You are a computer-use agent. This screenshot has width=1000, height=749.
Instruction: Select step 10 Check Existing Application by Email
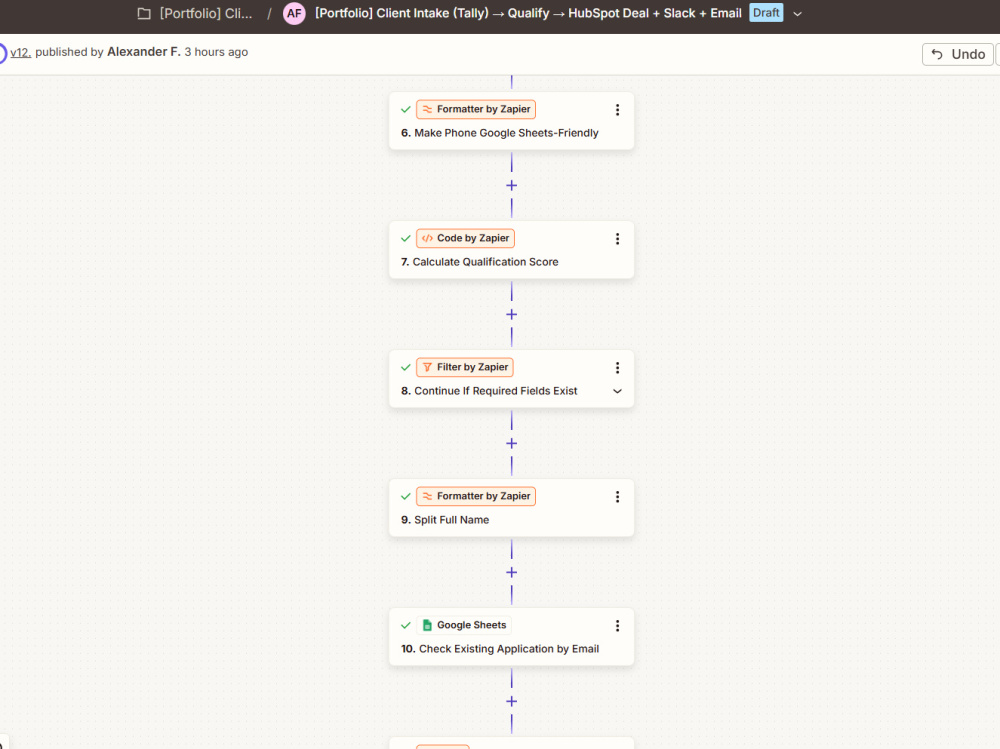click(x=511, y=637)
